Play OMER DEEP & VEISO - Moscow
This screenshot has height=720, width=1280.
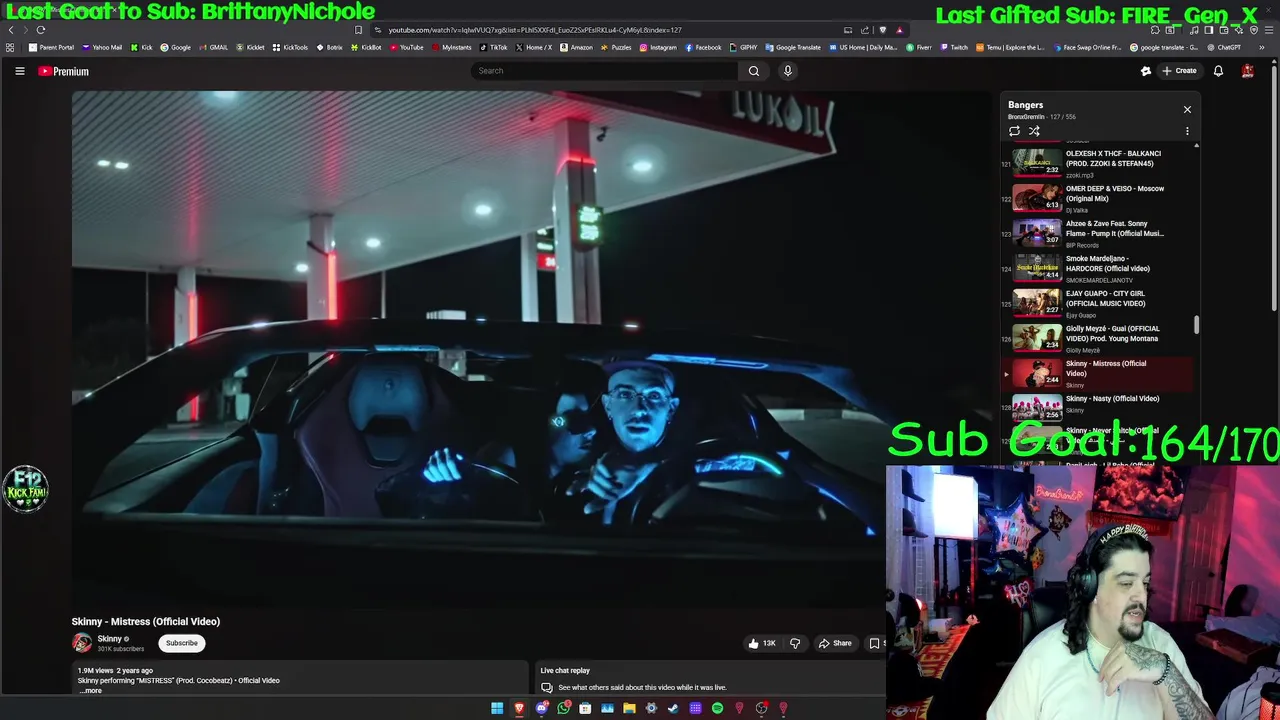(1097, 198)
